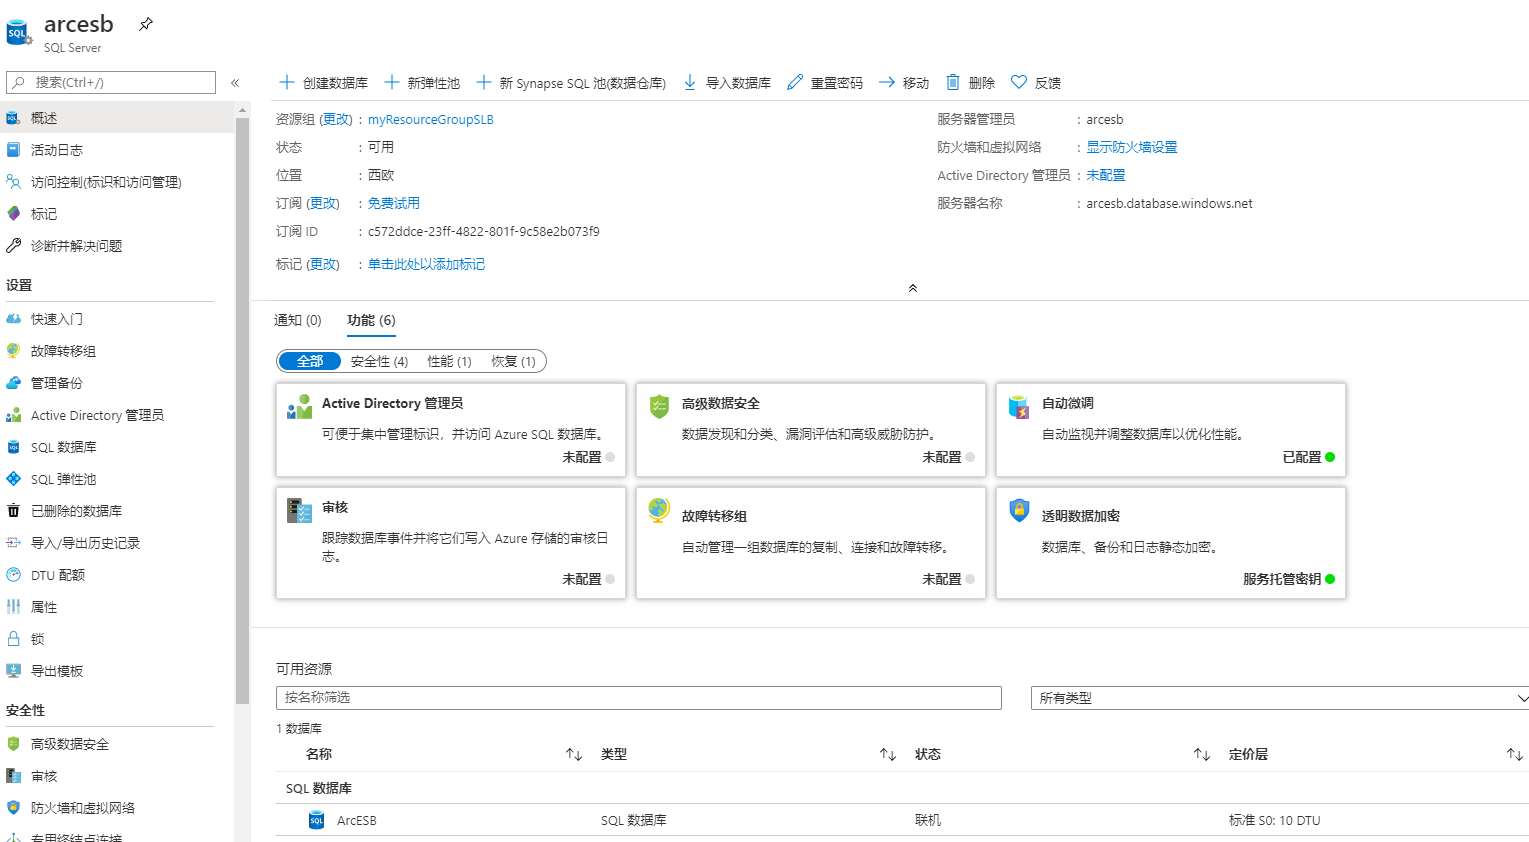The height and width of the screenshot is (842, 1529).
Task: Switch to the 通知 (0) tab
Action: pos(298,320)
